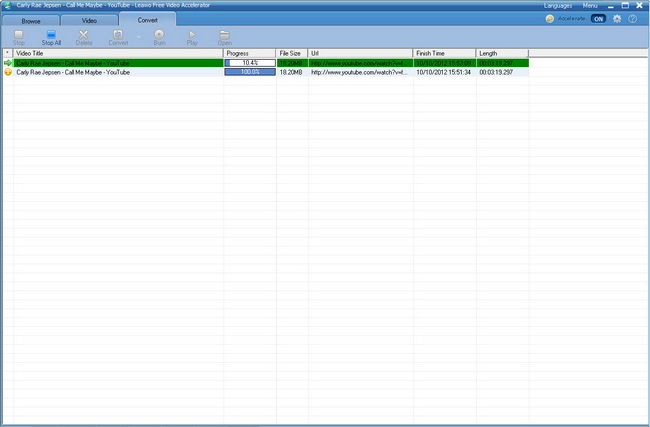This screenshot has width=650, height=427.
Task: Click the URL cell in the converting green row
Action: coord(359,63)
